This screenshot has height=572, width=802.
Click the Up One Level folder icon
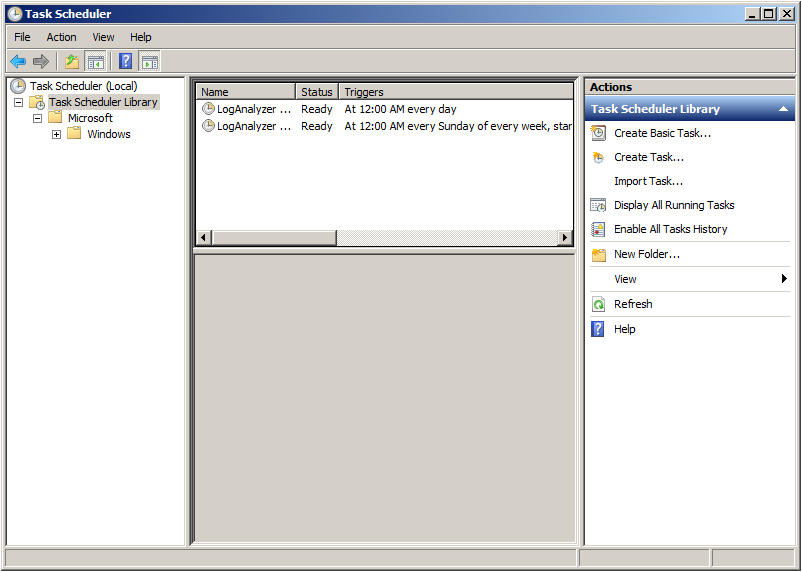[72, 62]
